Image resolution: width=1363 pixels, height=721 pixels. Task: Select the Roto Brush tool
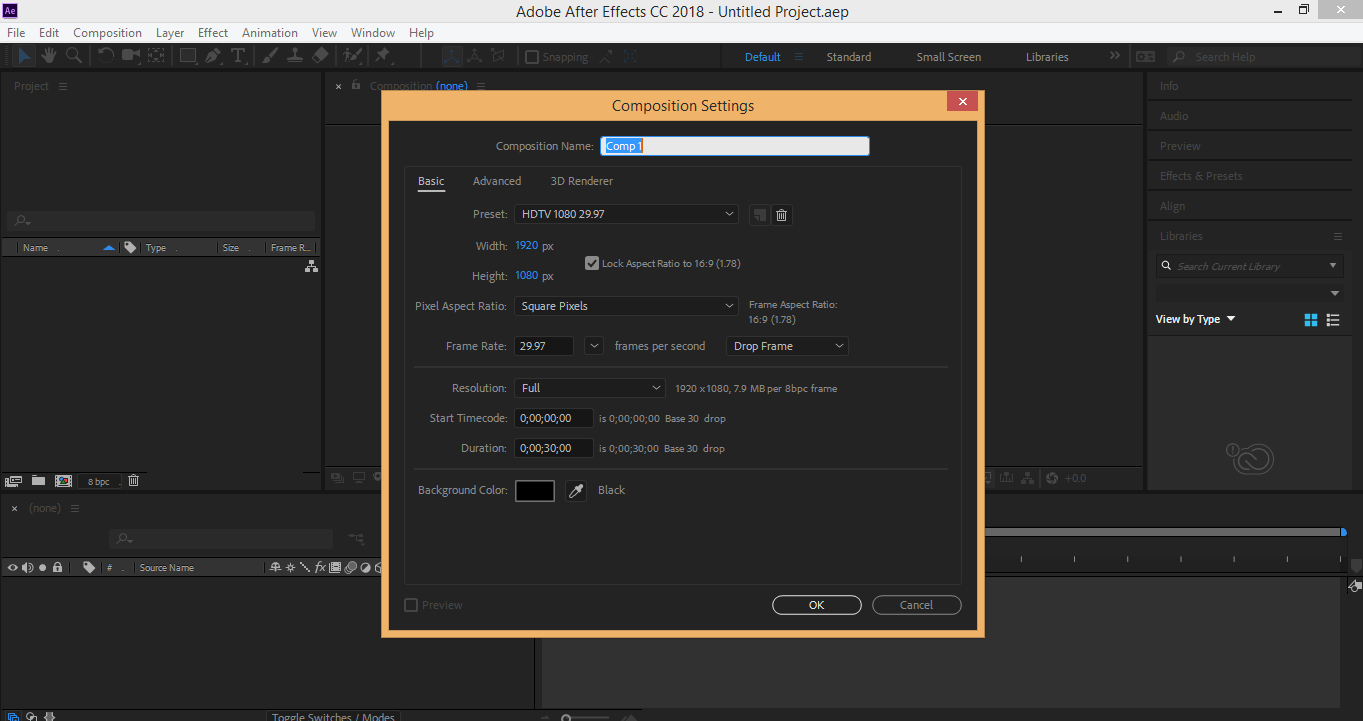351,55
